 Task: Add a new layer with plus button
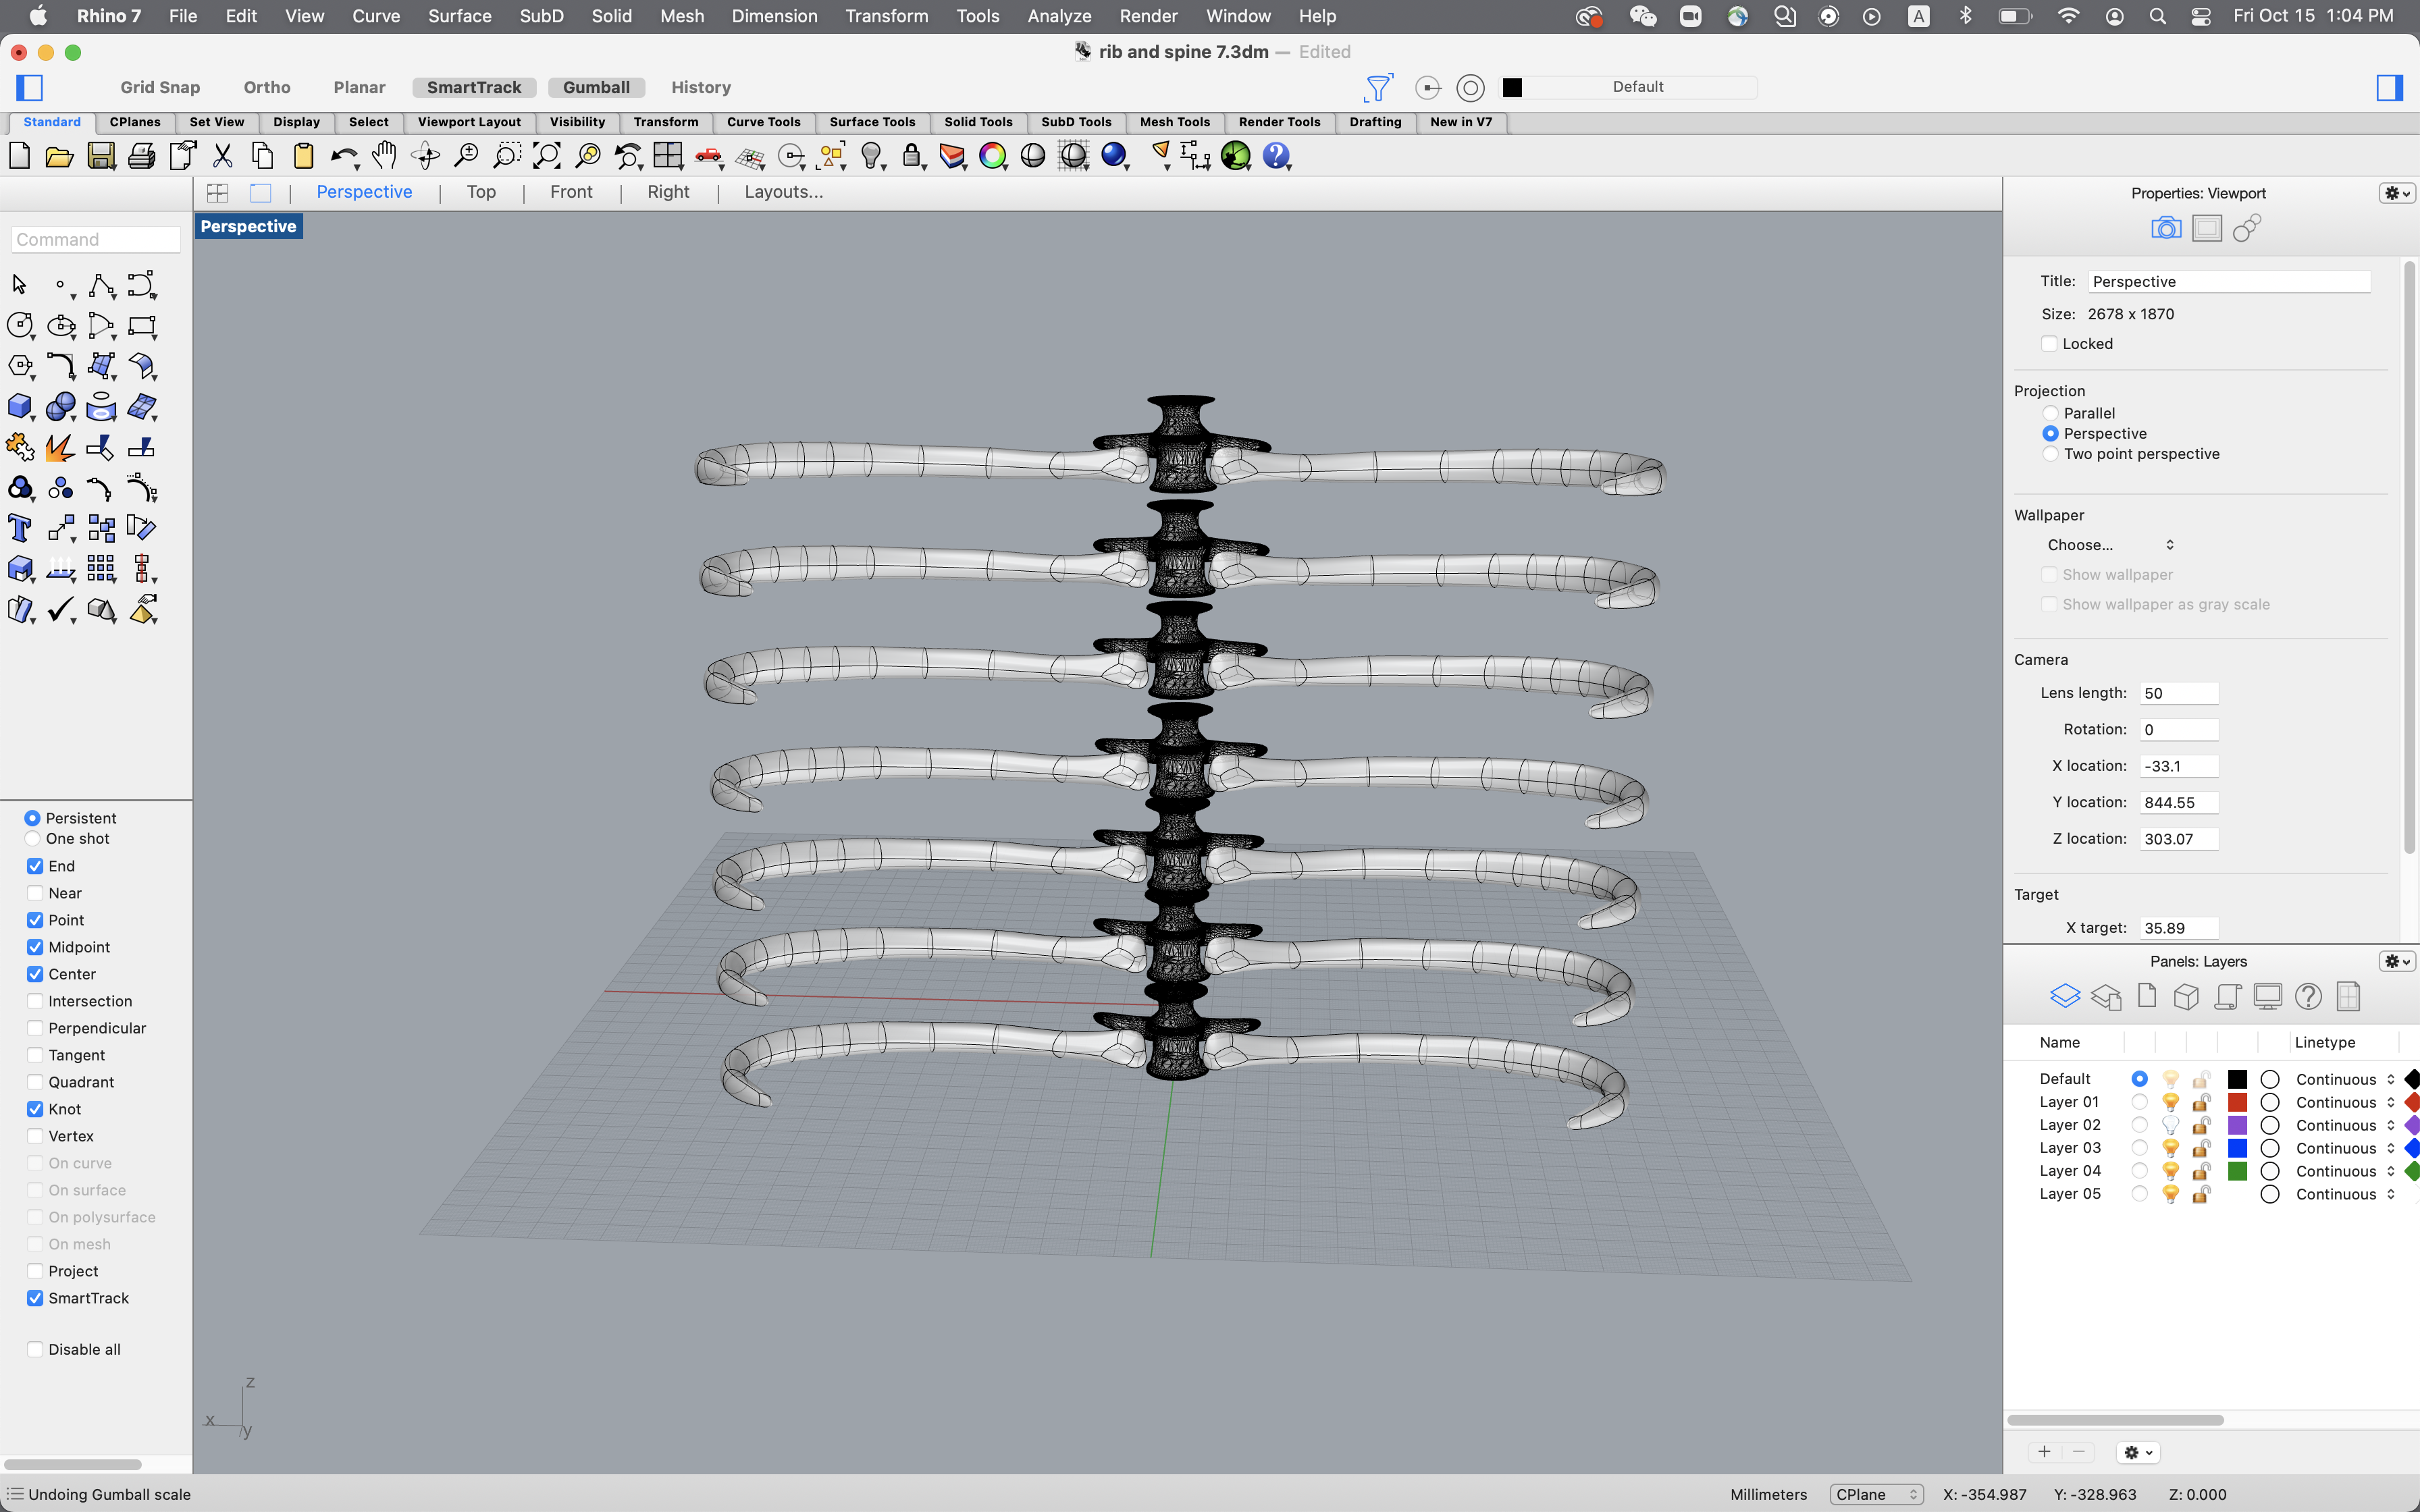[2044, 1452]
